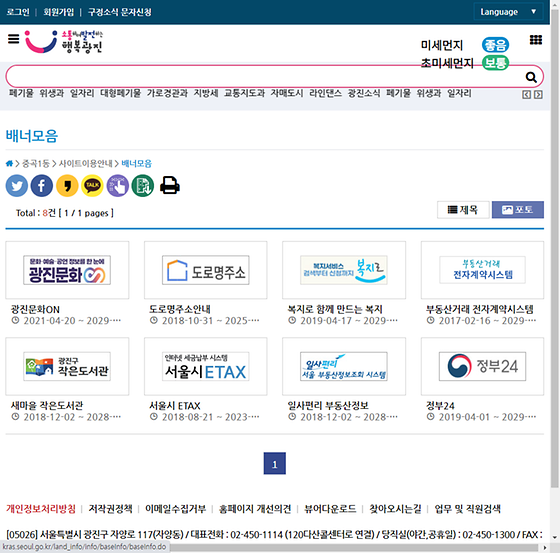Screen dimensions: 560x553
Task: Select the 라인댄스 keyword
Action: point(325,93)
